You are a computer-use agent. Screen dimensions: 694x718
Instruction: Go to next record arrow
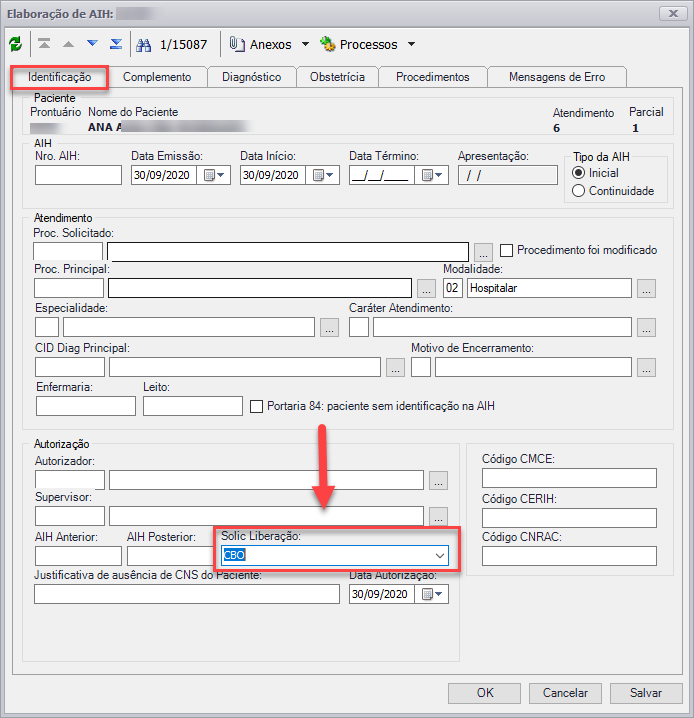[92, 44]
